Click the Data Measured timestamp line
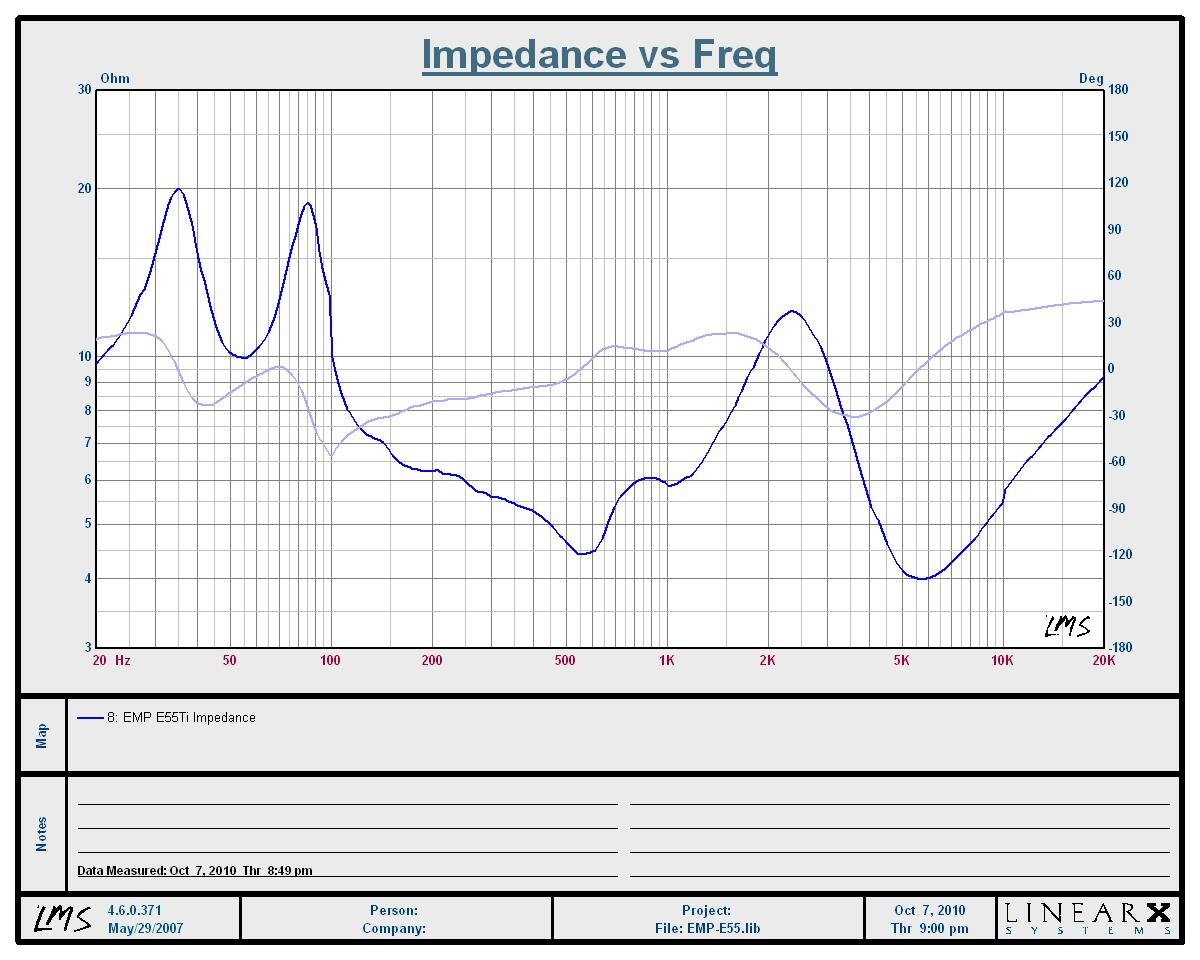The height and width of the screenshot is (960, 1200). [195, 870]
